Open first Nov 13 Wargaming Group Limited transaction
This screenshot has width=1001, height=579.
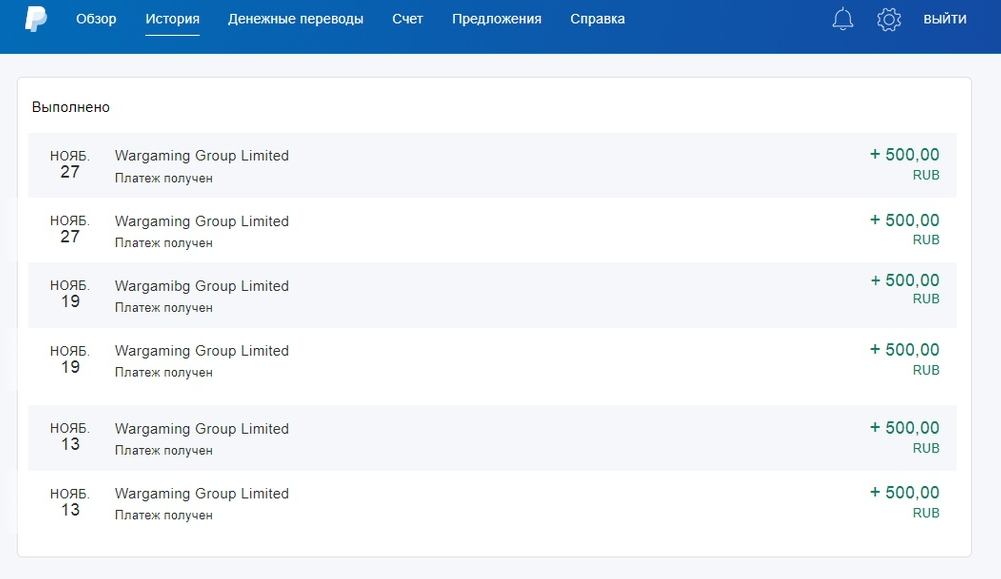click(x=492, y=438)
